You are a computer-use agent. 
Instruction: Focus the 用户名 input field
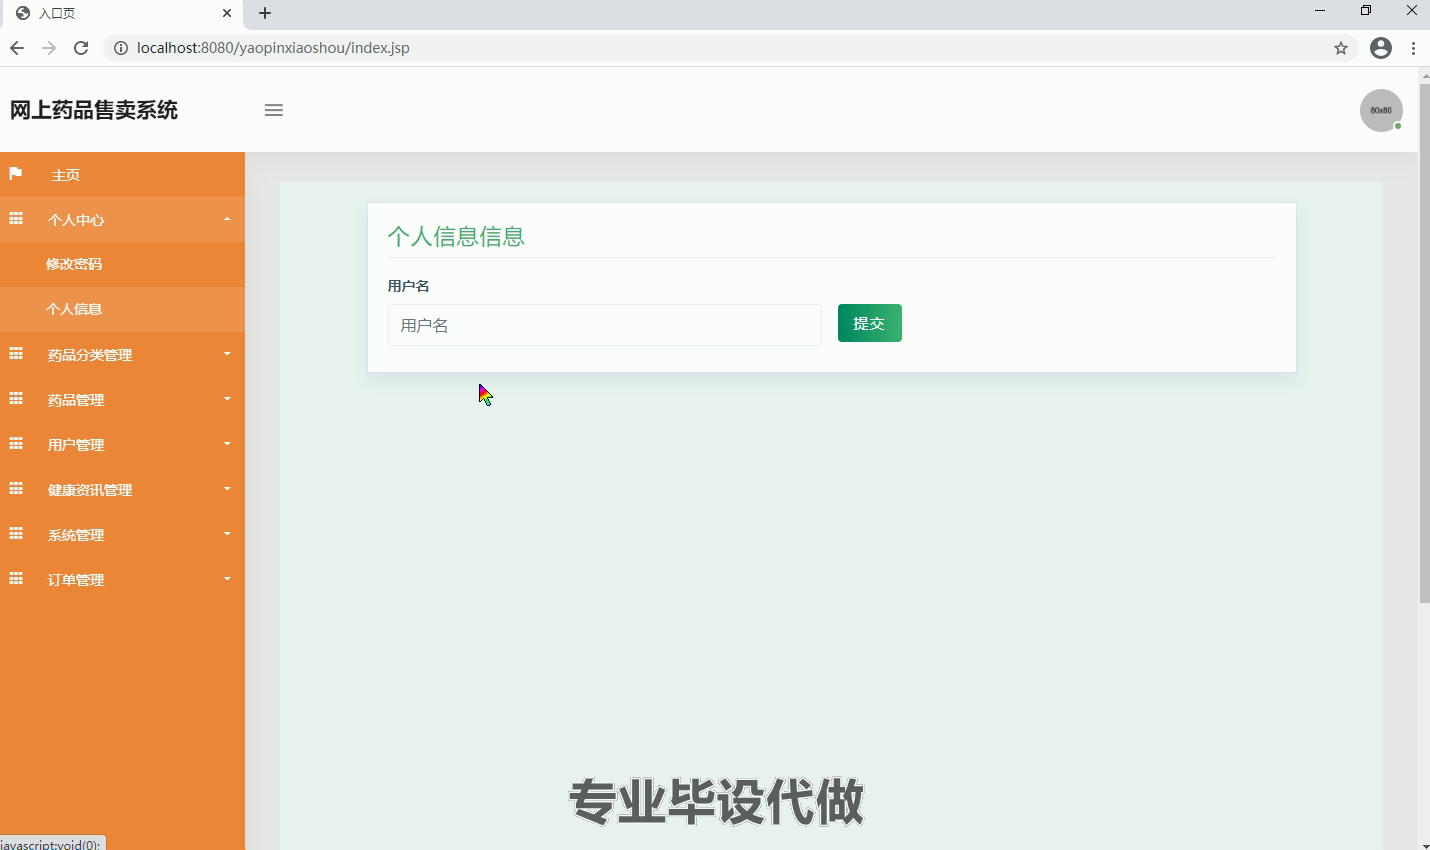click(605, 325)
